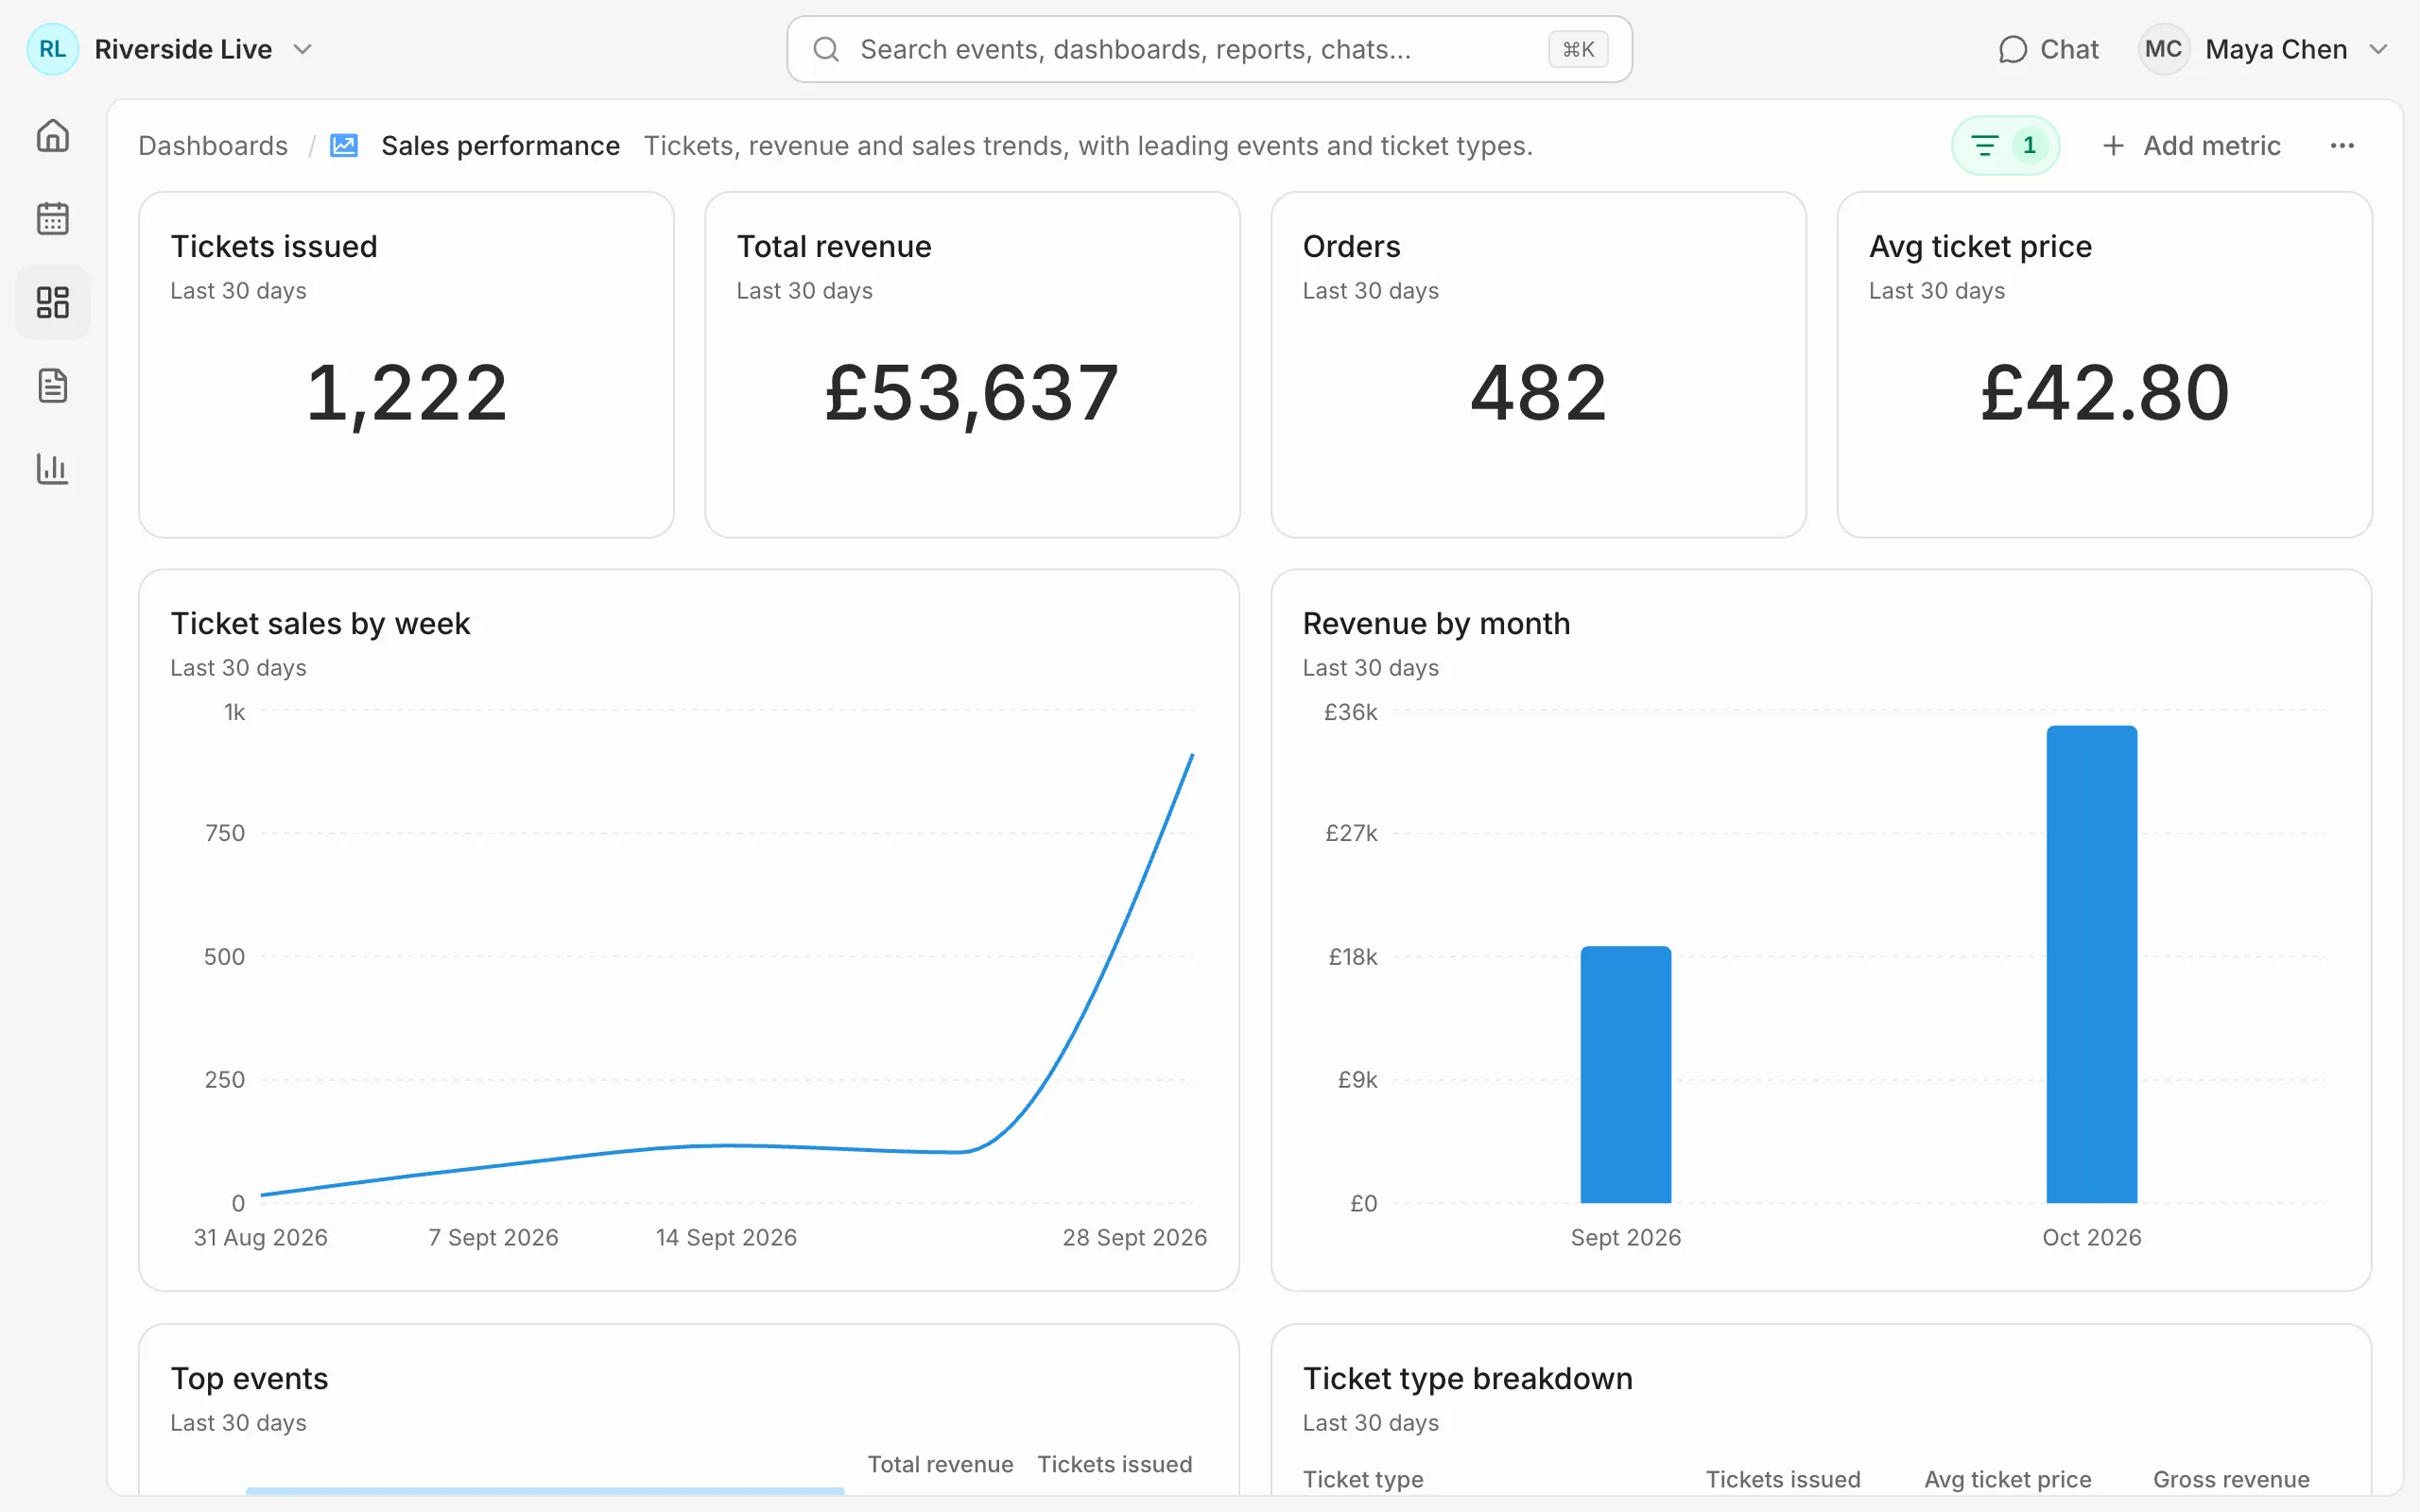Click the Top events card title
The width and height of the screenshot is (2420, 1512).
[x=249, y=1378]
